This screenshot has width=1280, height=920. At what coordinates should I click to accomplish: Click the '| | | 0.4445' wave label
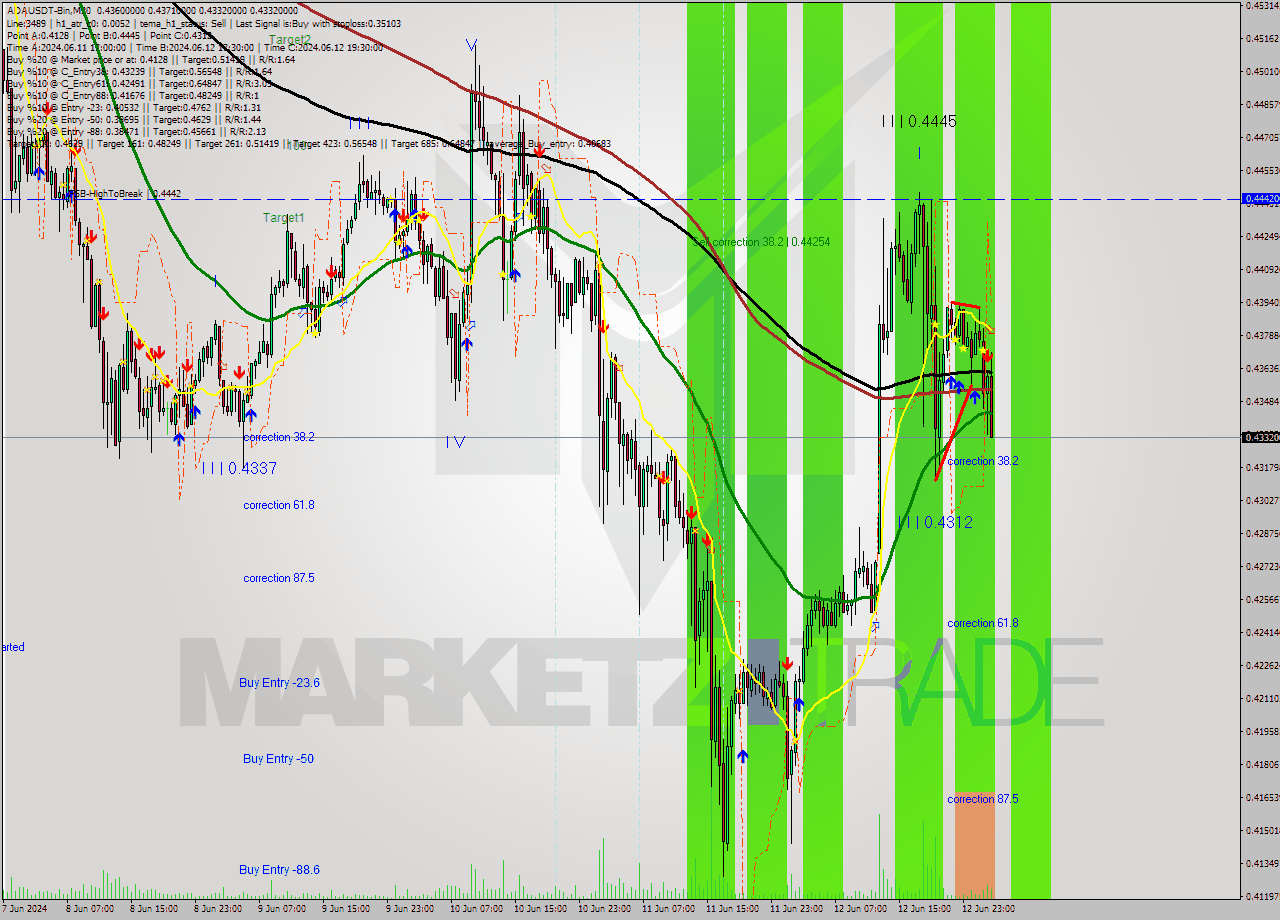pos(919,121)
